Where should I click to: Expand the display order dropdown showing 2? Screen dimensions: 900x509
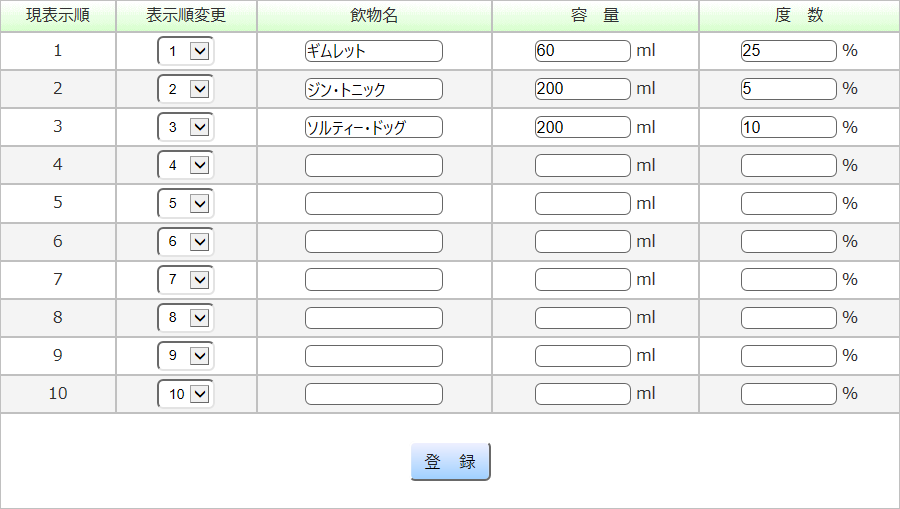pos(186,89)
